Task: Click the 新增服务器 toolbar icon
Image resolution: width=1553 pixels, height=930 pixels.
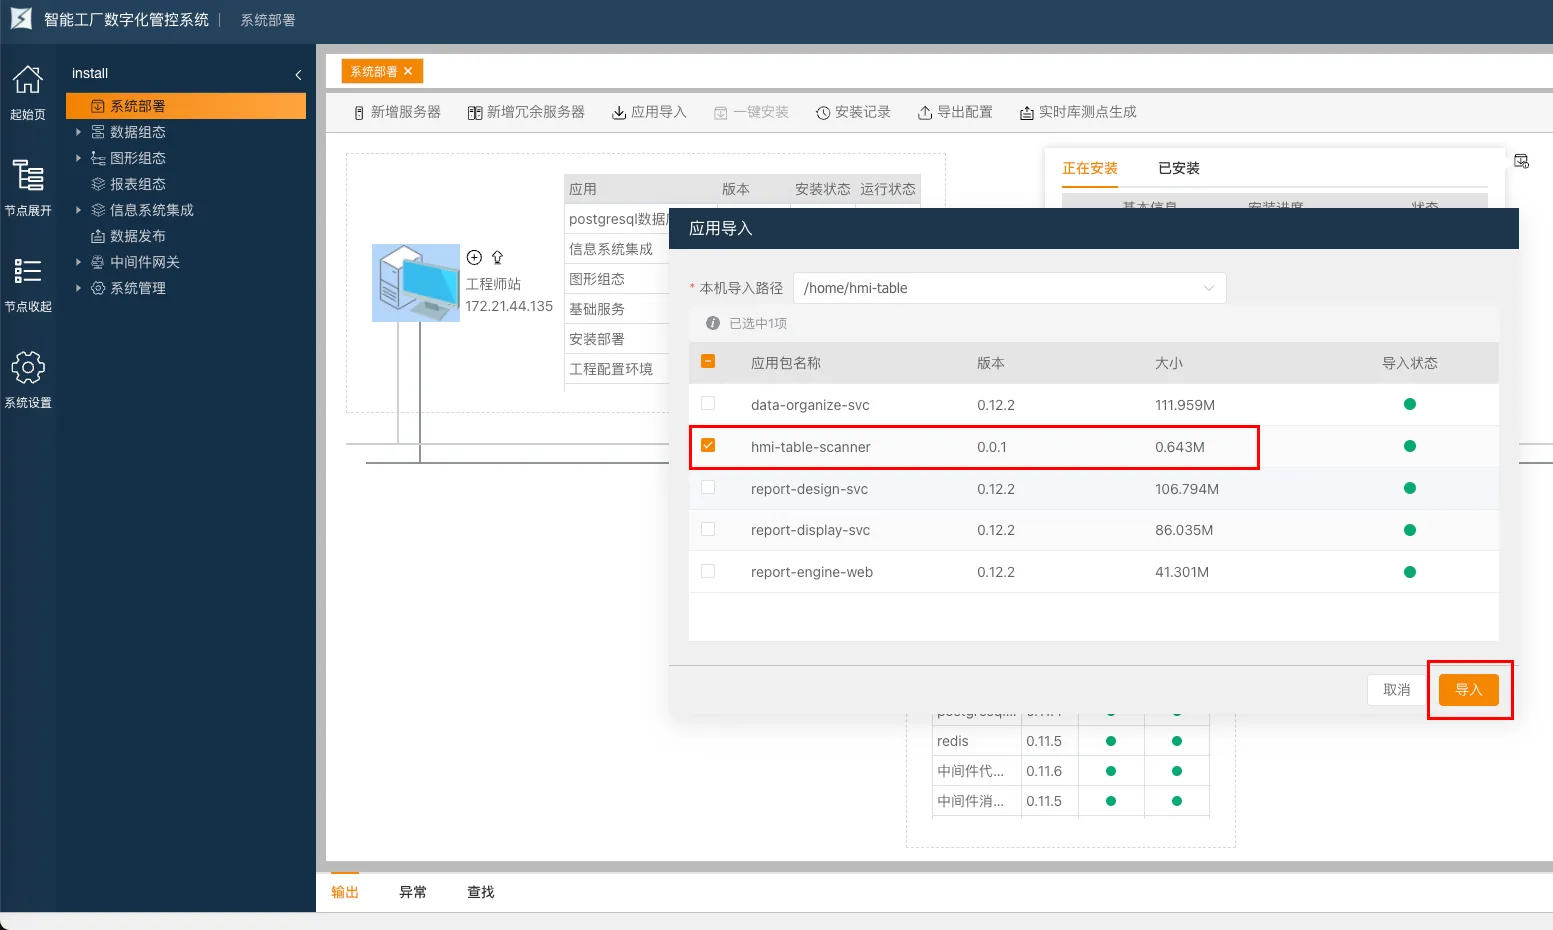Action: click(359, 113)
